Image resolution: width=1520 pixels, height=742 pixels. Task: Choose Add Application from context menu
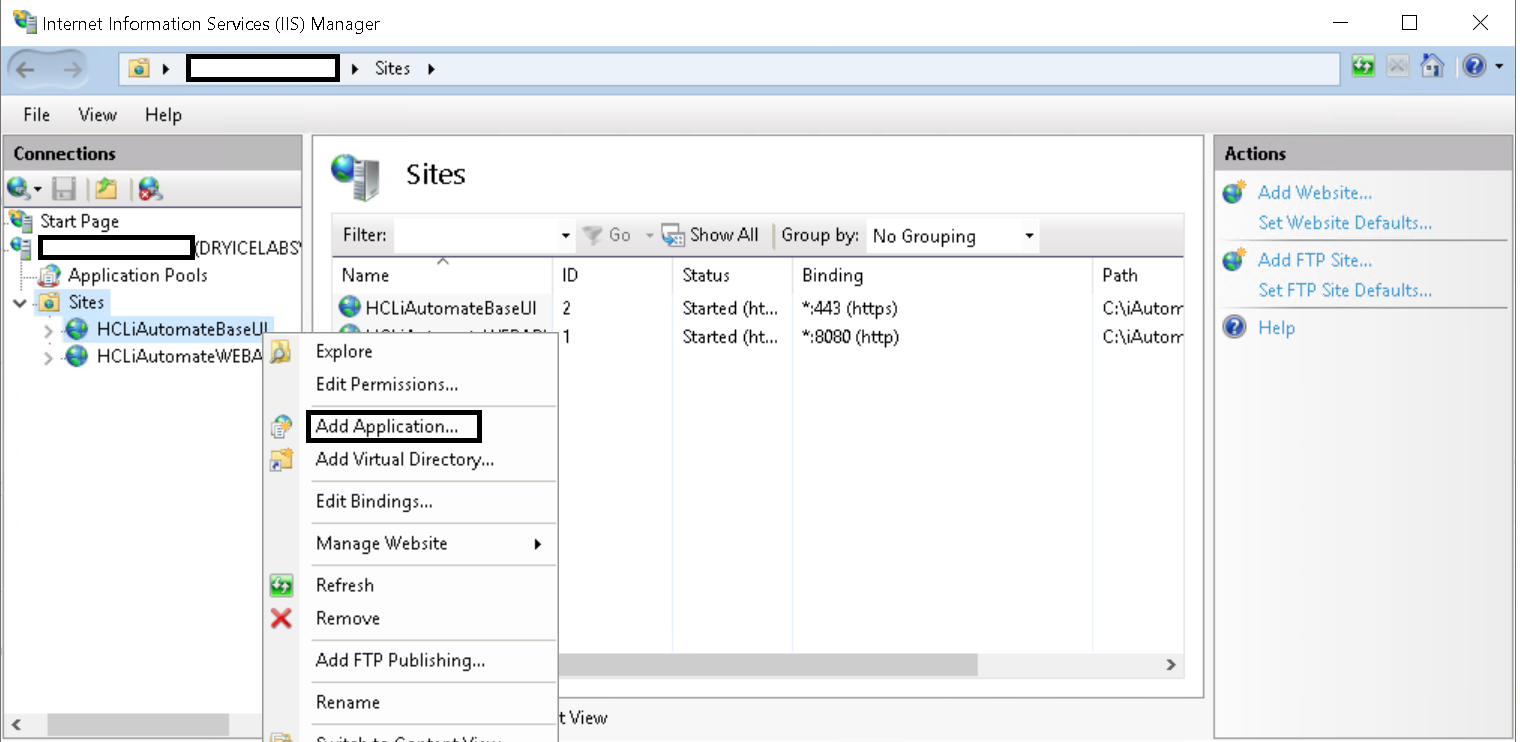[387, 426]
